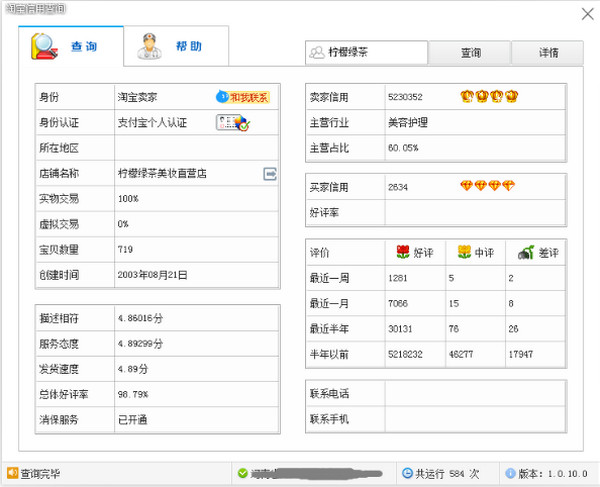
Task: Click the red flower 好评 icon
Action: tap(403, 252)
